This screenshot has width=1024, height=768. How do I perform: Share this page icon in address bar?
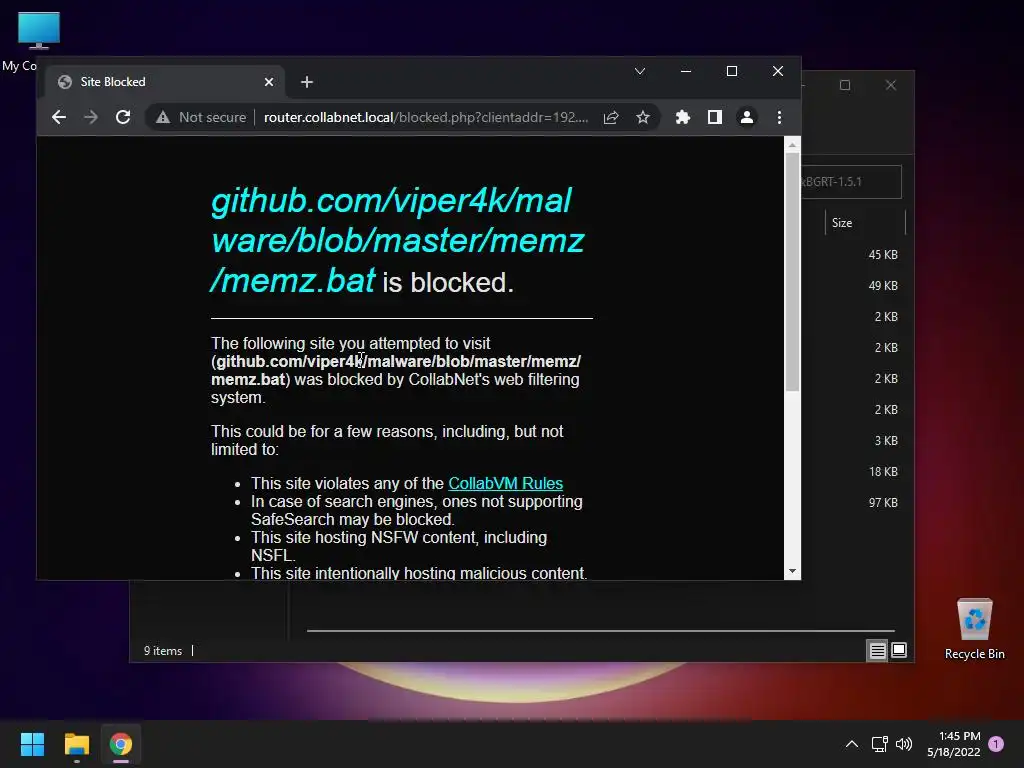[x=611, y=118]
